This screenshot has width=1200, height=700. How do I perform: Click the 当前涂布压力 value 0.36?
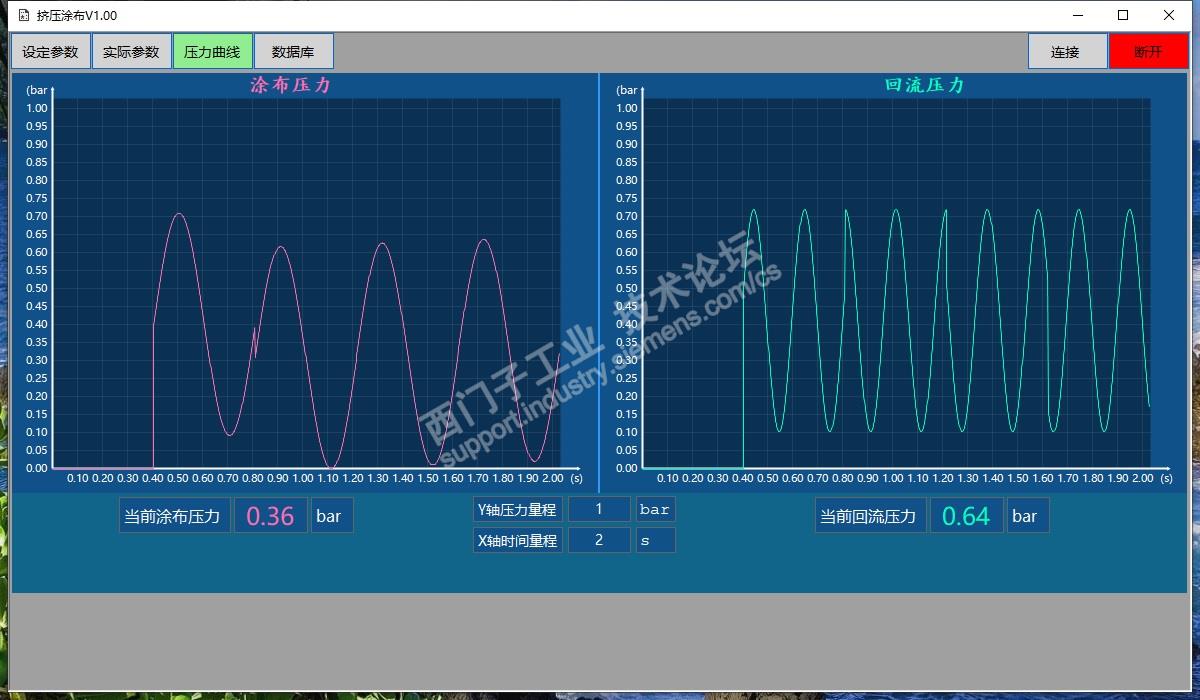pyautogui.click(x=270, y=516)
